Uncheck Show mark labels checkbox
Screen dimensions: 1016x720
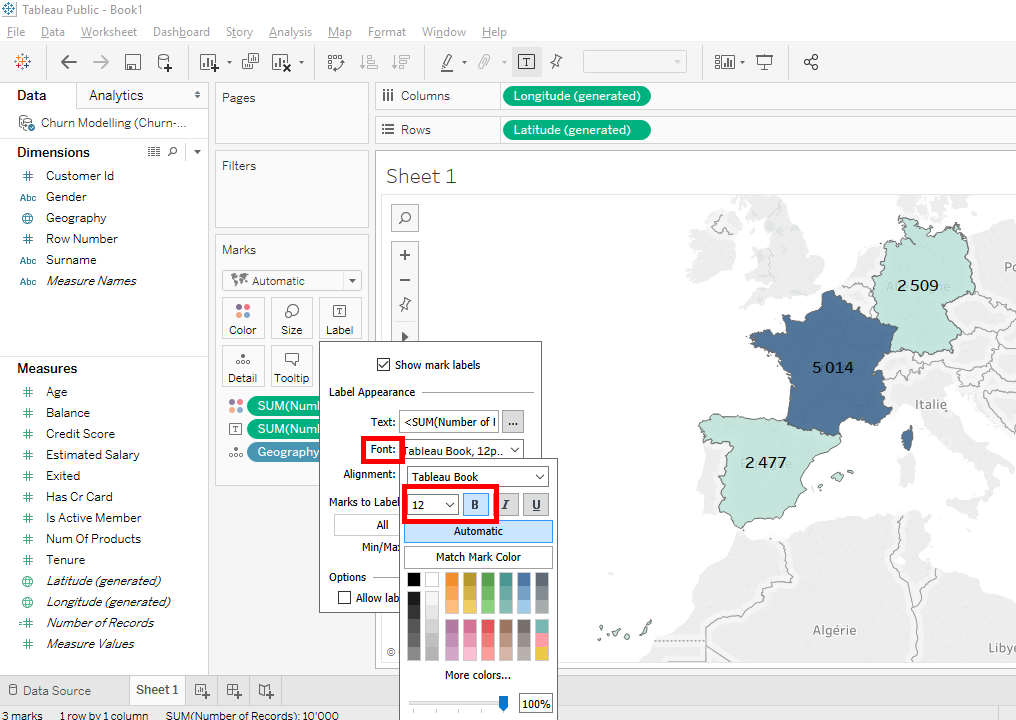(383, 365)
